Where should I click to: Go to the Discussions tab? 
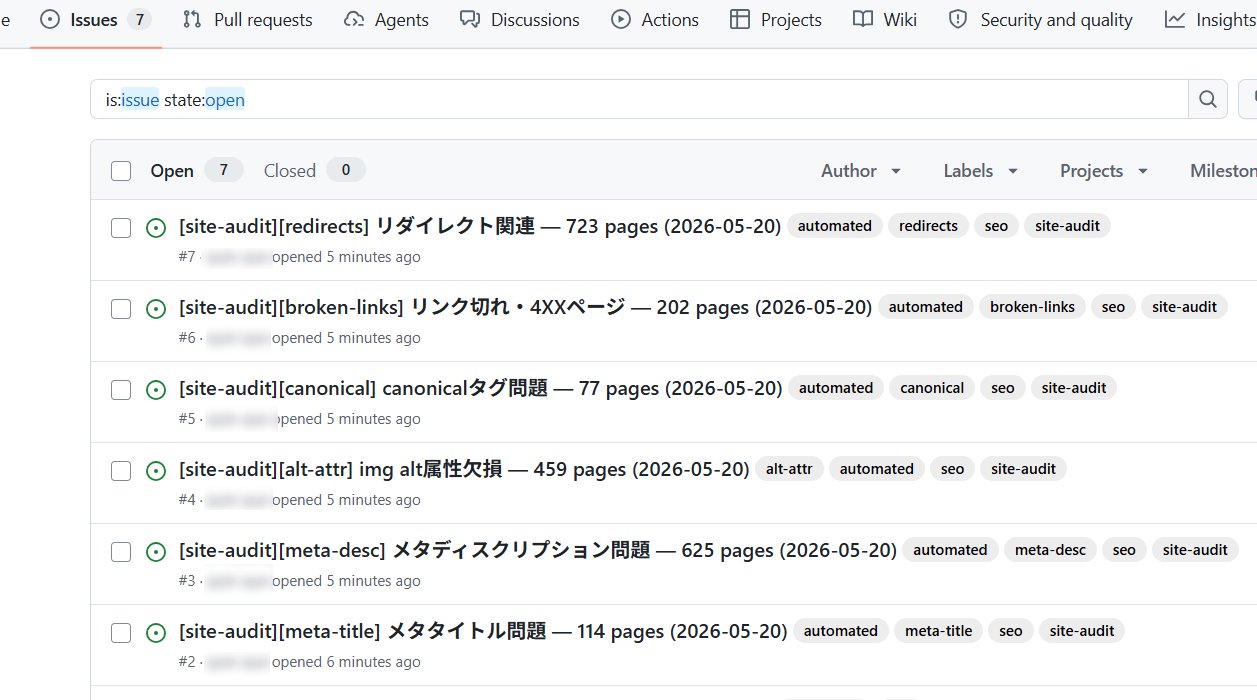(x=520, y=20)
